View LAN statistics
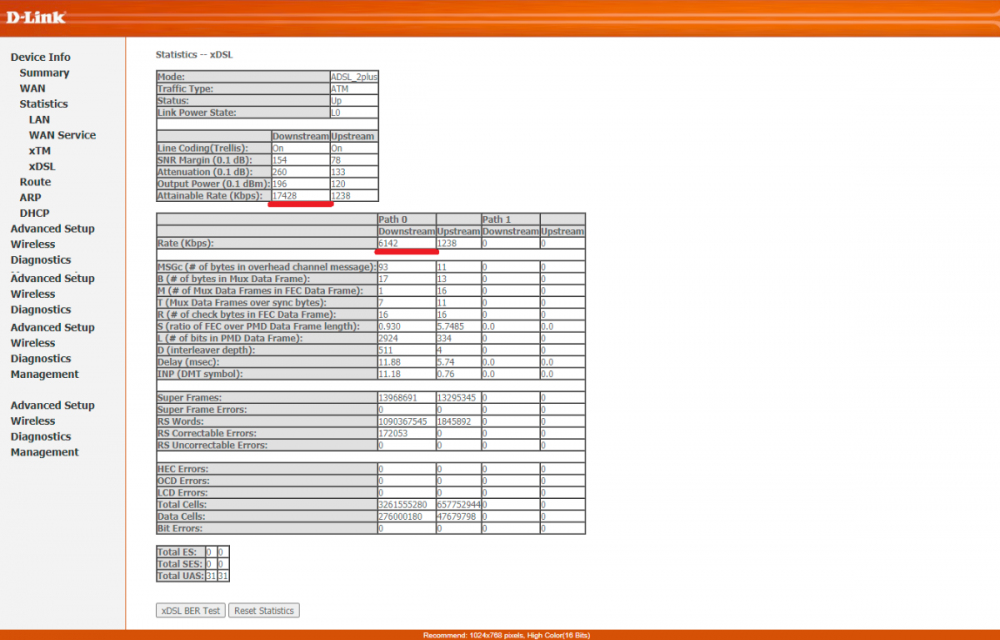Image resolution: width=1000 pixels, height=640 pixels. tap(39, 120)
